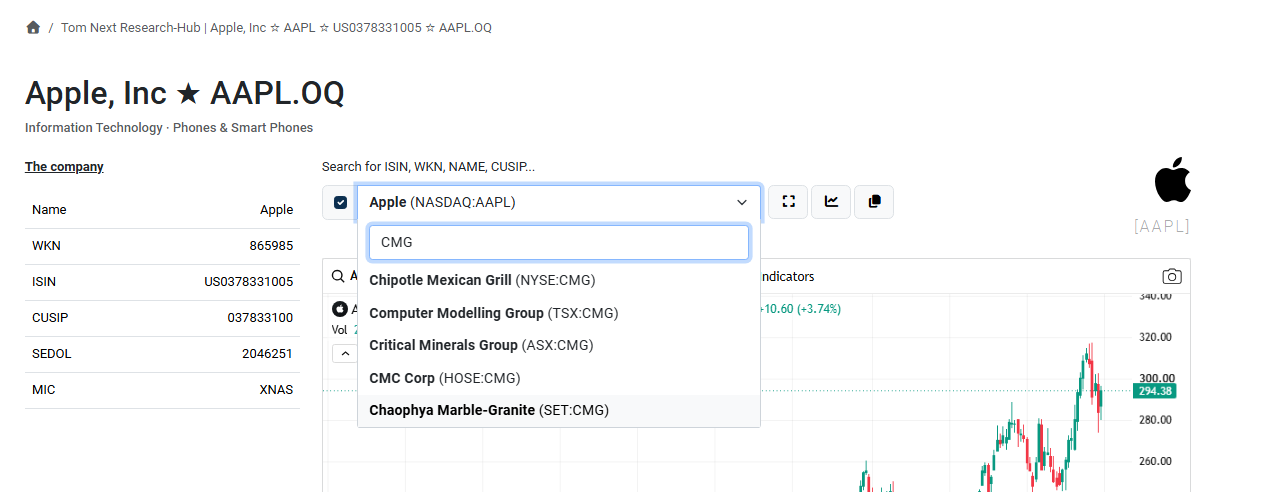This screenshot has width=1266, height=492.
Task: Click the 294.38 price label on the axis
Action: click(x=1154, y=391)
